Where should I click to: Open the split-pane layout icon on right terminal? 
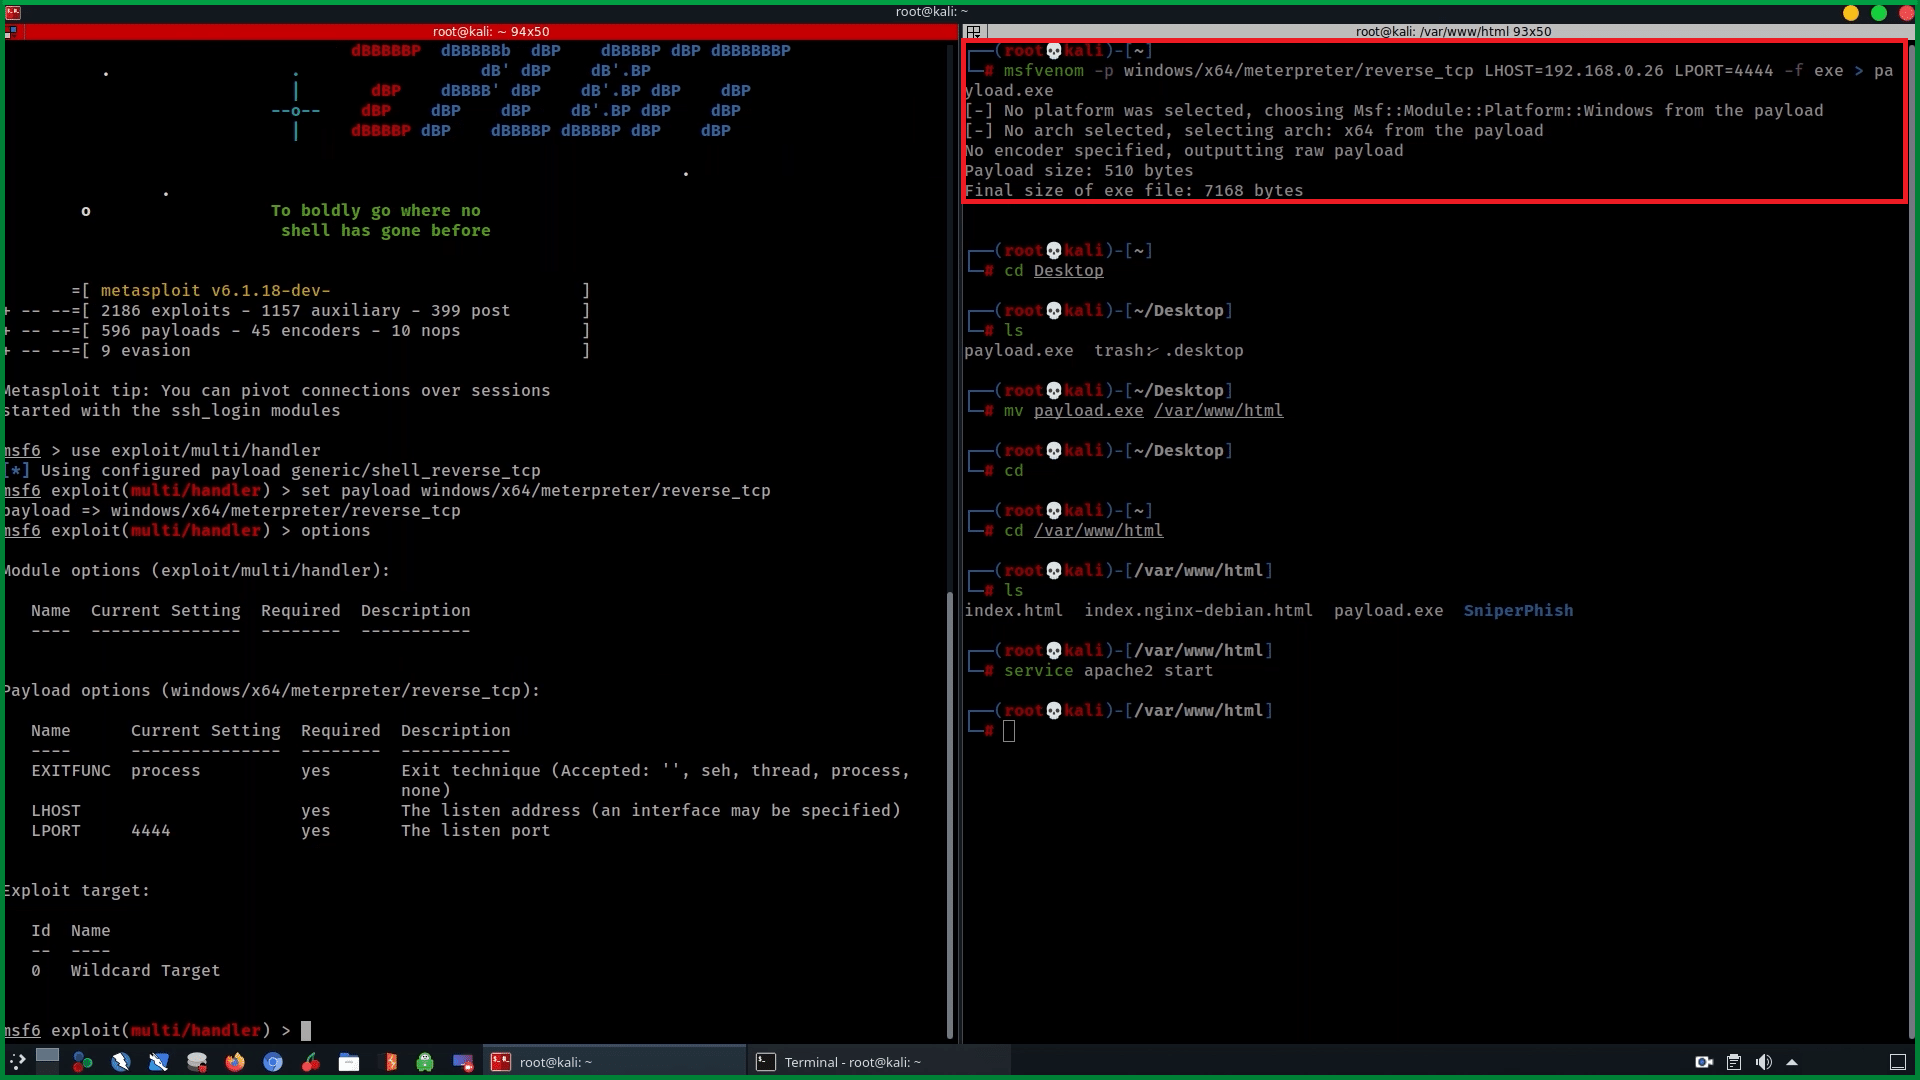click(x=974, y=32)
